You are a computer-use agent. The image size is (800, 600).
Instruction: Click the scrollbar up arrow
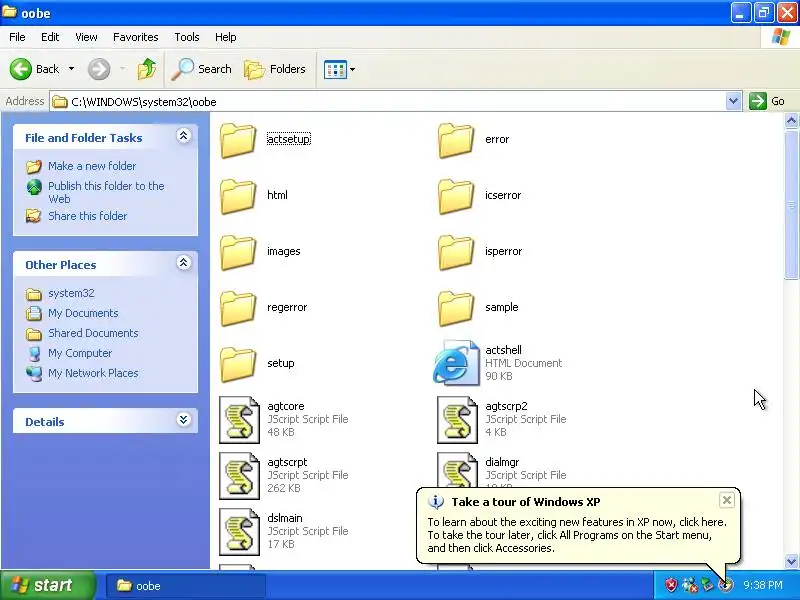click(x=791, y=121)
